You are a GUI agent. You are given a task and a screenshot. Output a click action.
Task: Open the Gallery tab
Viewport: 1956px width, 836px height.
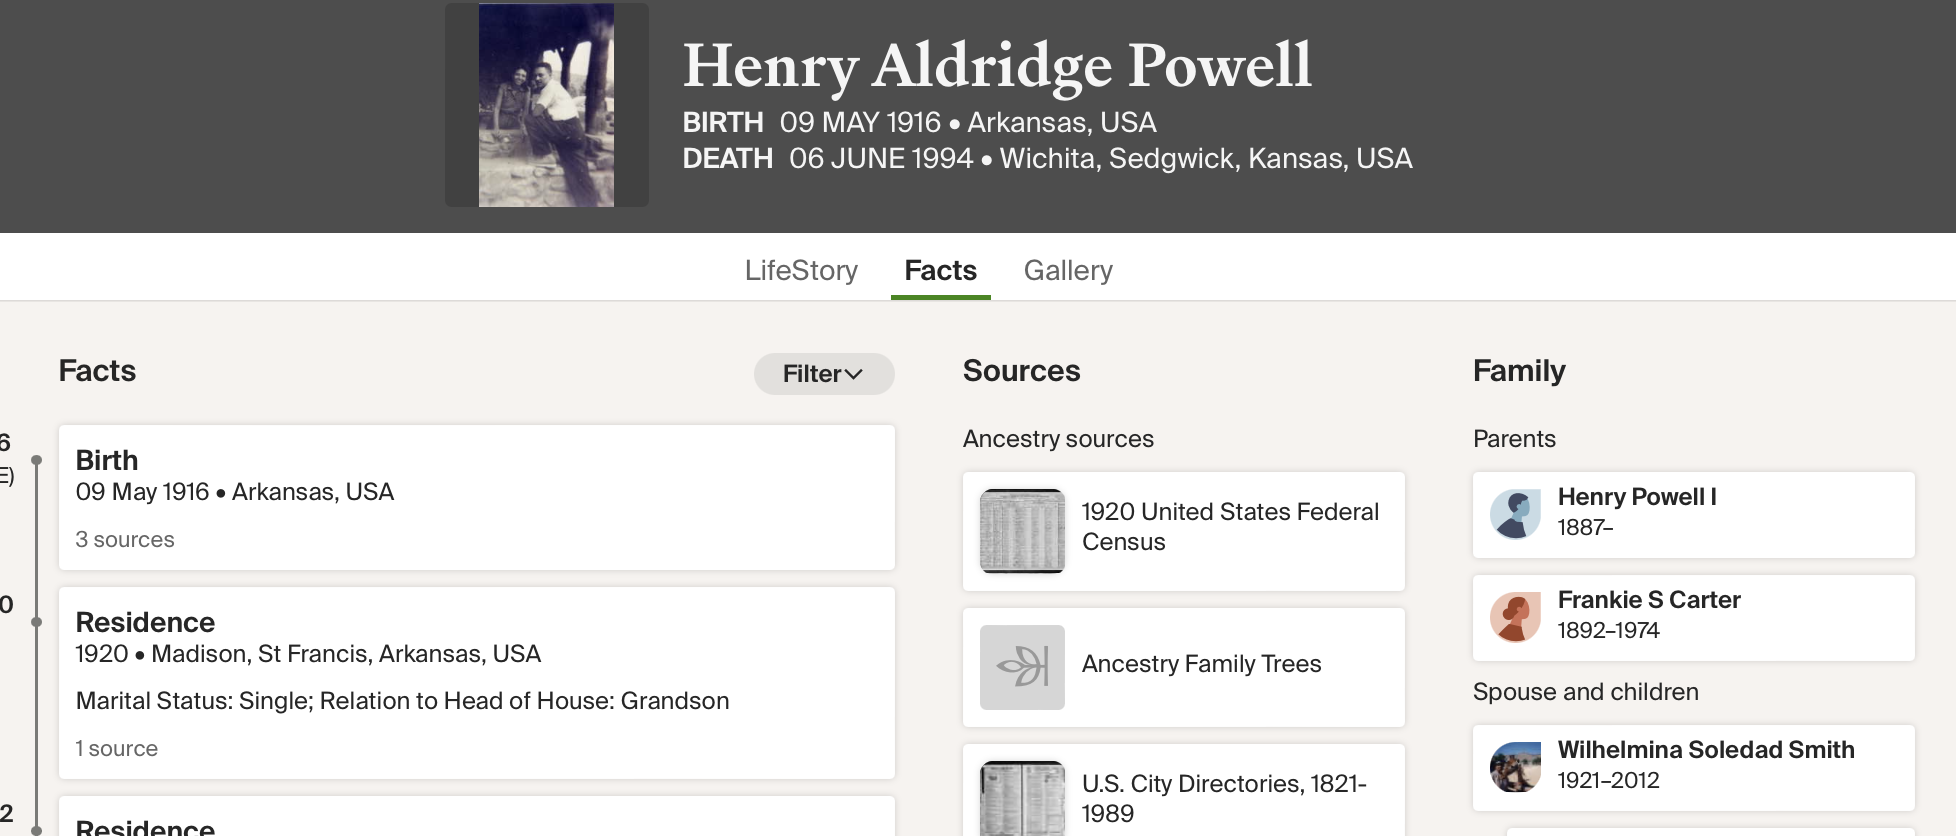(1068, 270)
